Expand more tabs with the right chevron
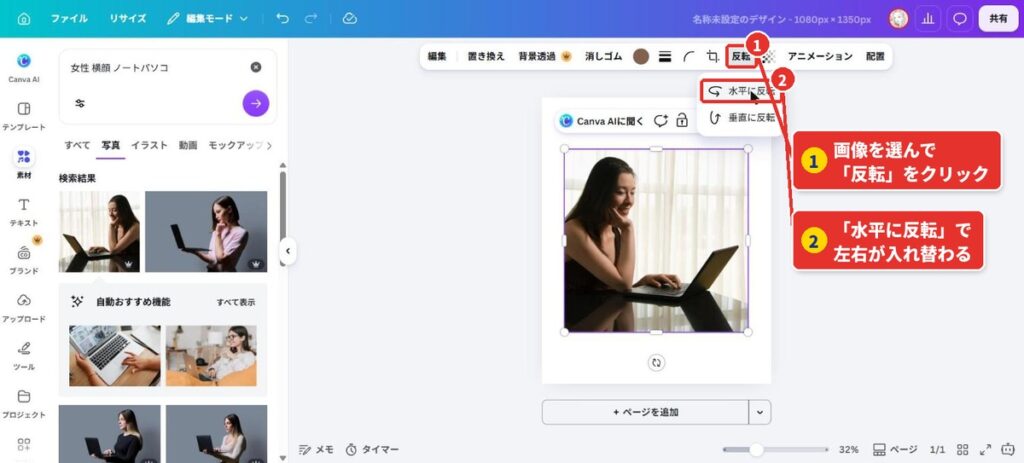 coord(269,146)
